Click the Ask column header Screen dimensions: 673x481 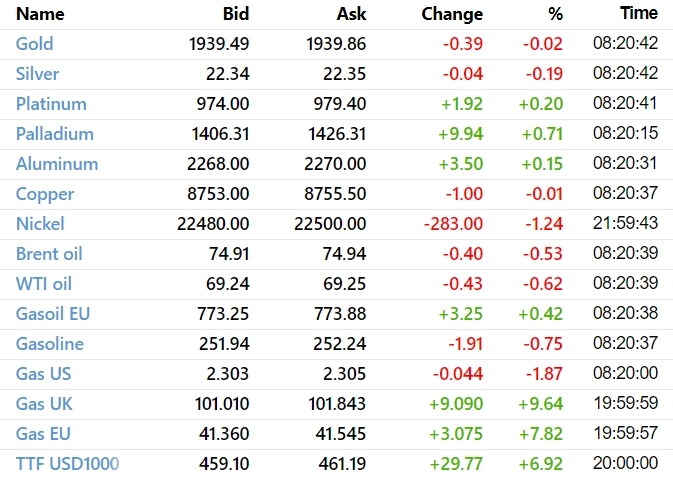[x=350, y=14]
